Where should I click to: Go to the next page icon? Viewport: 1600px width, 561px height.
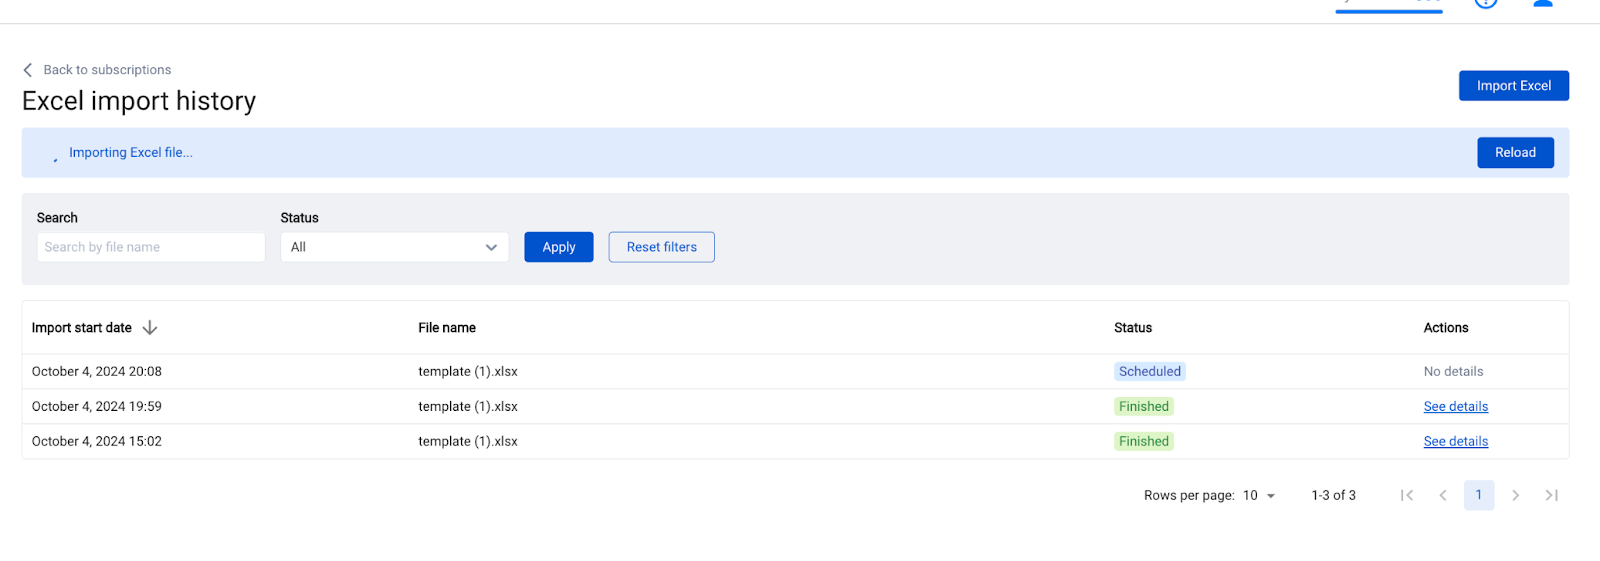pos(1515,496)
